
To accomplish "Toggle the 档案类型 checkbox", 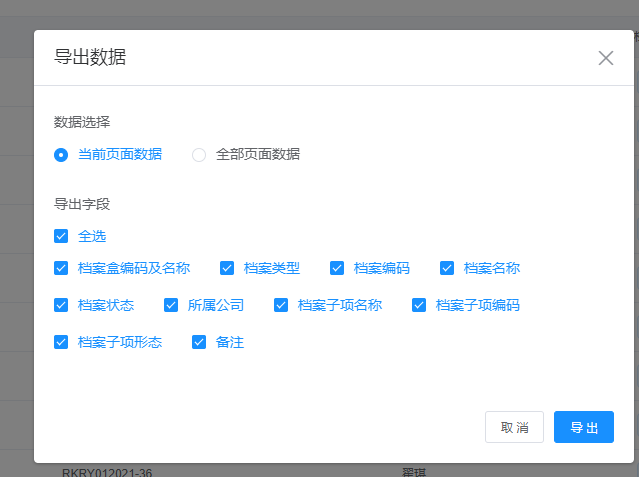I will 227,268.
